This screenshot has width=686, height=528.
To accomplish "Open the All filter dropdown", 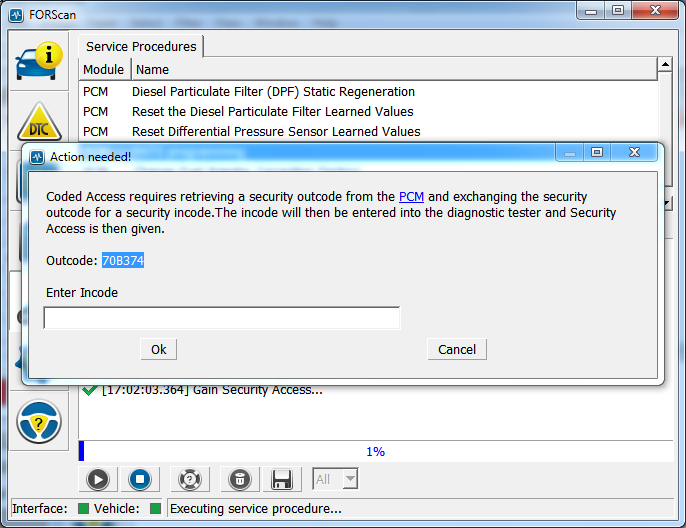I will pos(335,479).
